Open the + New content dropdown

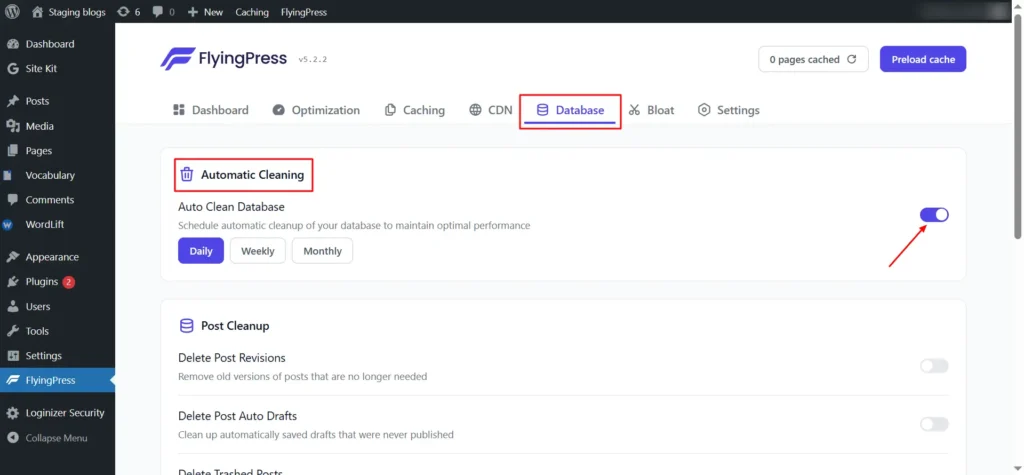pos(205,12)
